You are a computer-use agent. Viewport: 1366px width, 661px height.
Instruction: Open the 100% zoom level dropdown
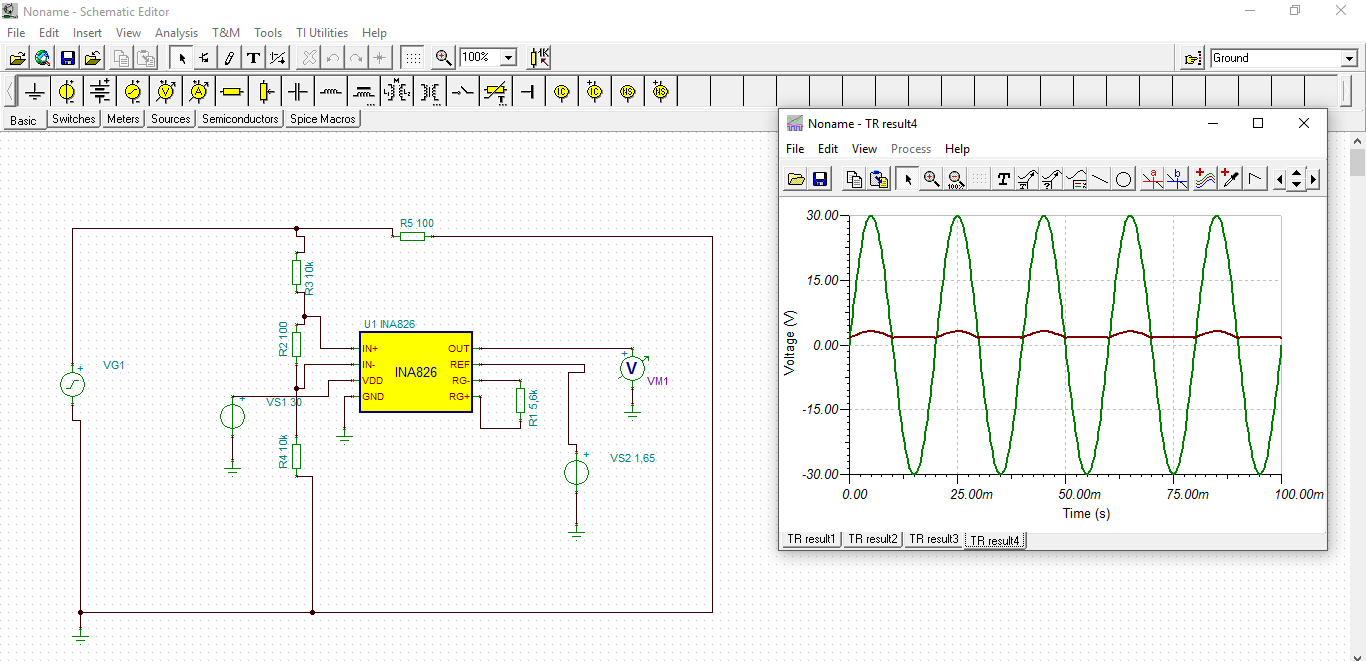point(508,58)
